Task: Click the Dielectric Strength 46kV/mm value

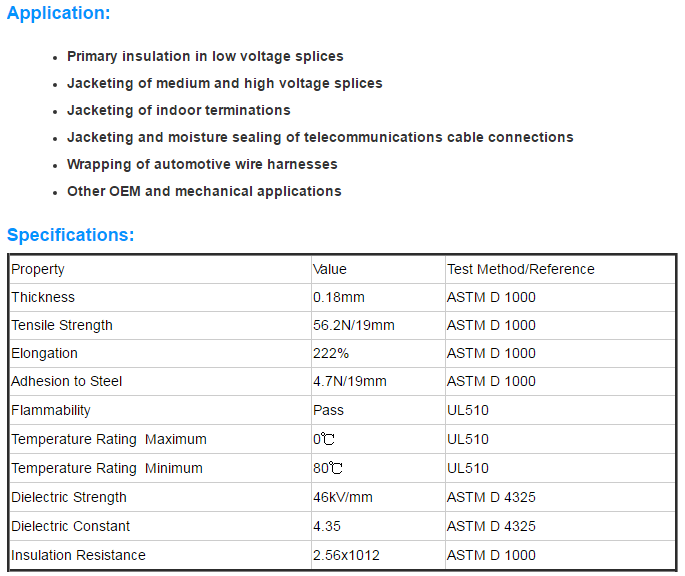Action: pyautogui.click(x=343, y=497)
